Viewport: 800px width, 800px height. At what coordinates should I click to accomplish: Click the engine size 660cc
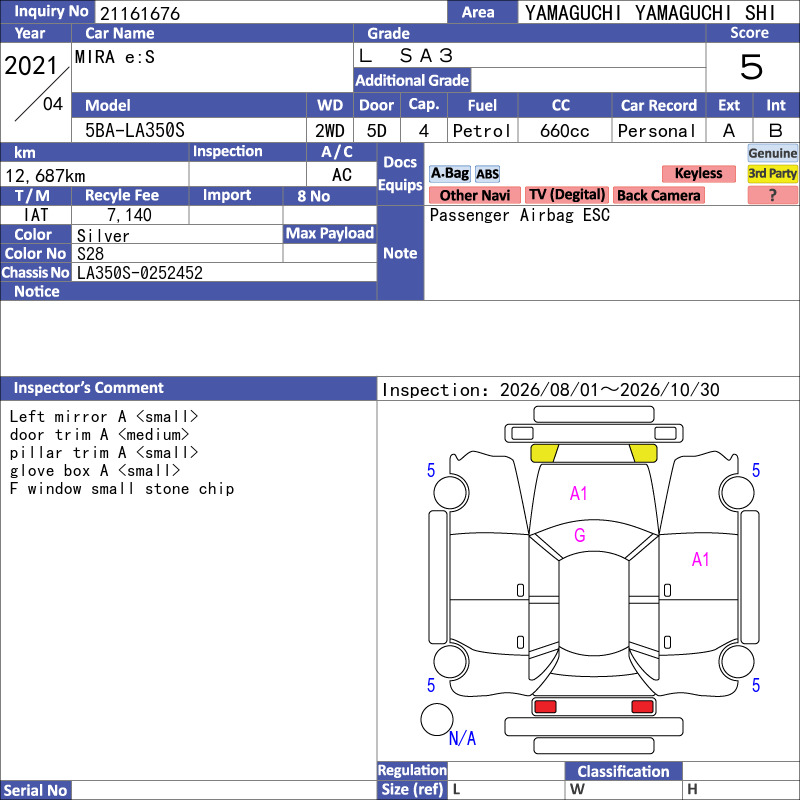[565, 131]
